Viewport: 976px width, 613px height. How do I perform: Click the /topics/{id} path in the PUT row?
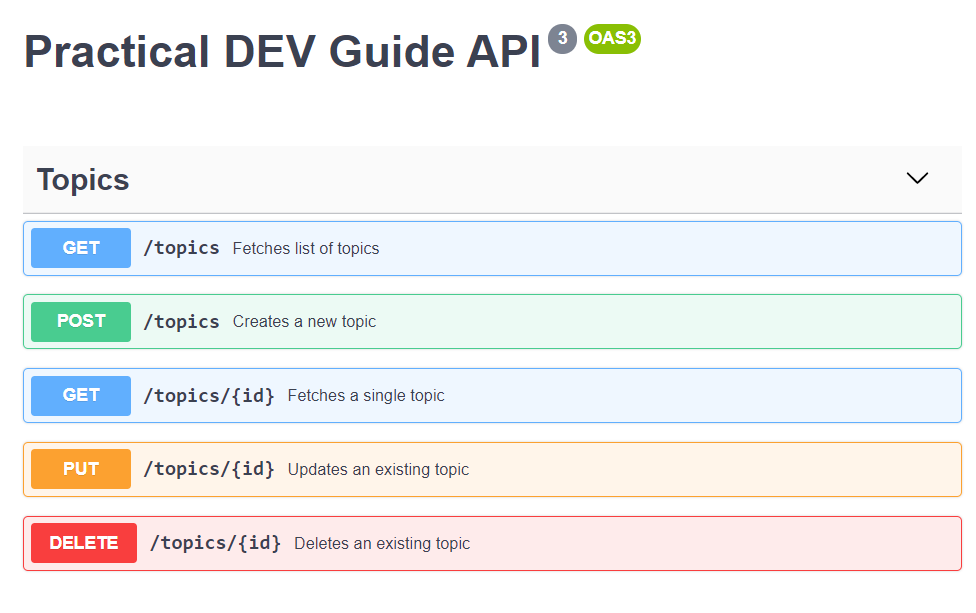pos(209,469)
